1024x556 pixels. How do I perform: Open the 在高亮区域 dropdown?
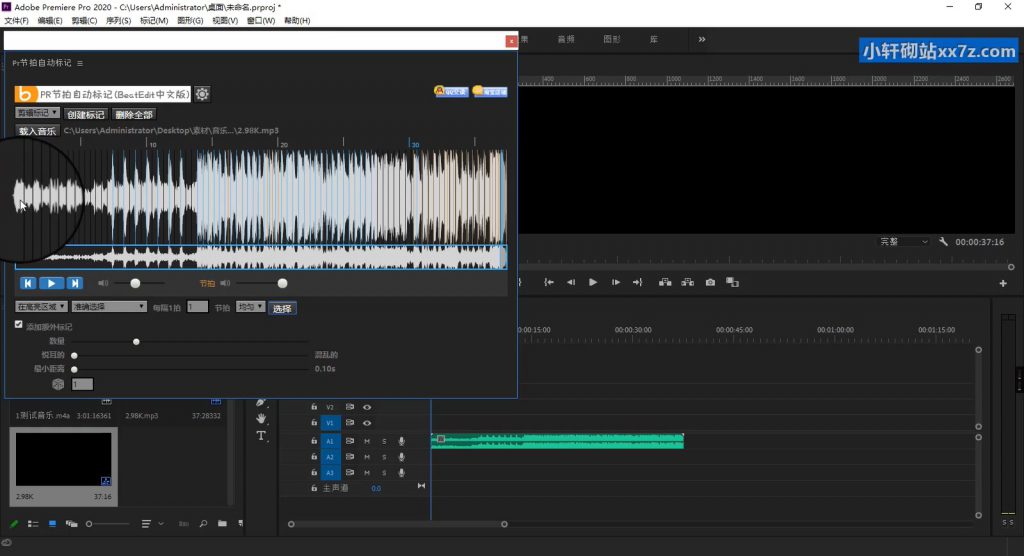[41, 306]
